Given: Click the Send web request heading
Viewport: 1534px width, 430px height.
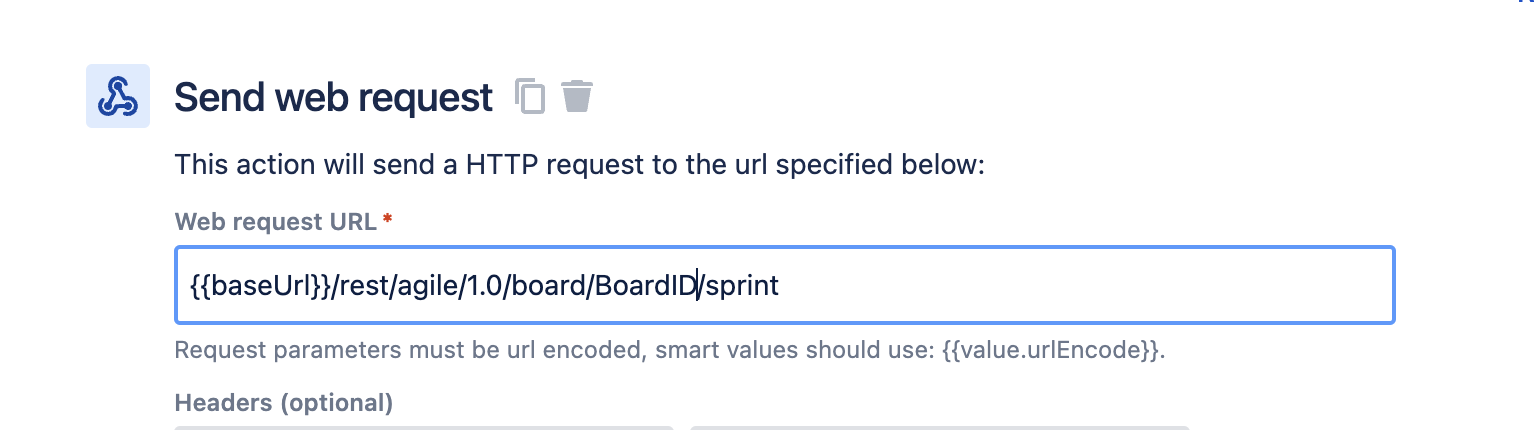Looking at the screenshot, I should point(334,98).
